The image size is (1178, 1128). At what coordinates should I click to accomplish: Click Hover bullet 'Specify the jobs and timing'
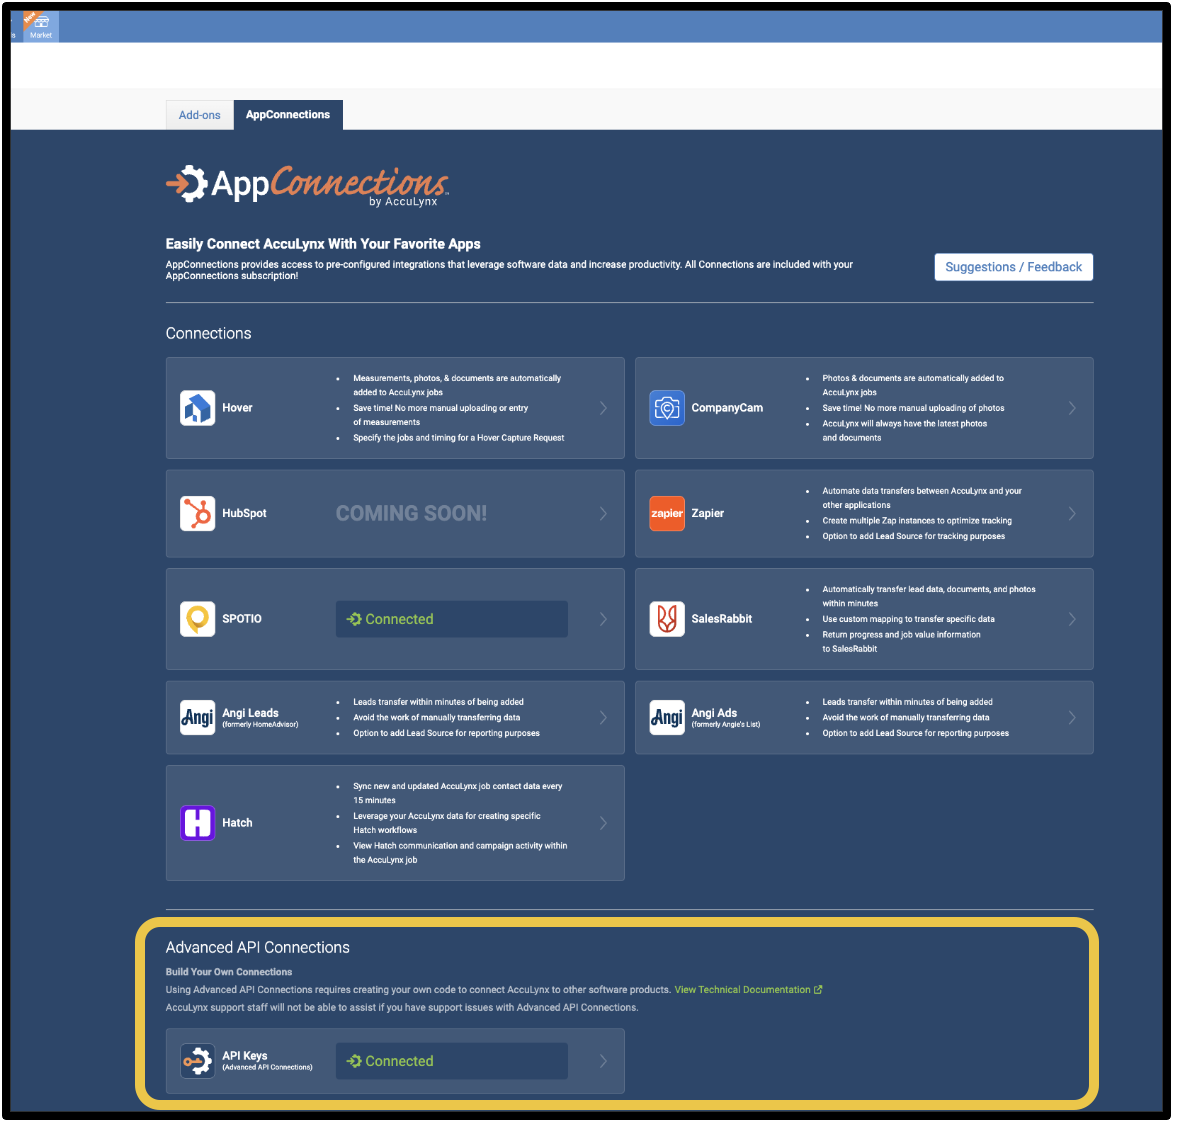point(460,440)
